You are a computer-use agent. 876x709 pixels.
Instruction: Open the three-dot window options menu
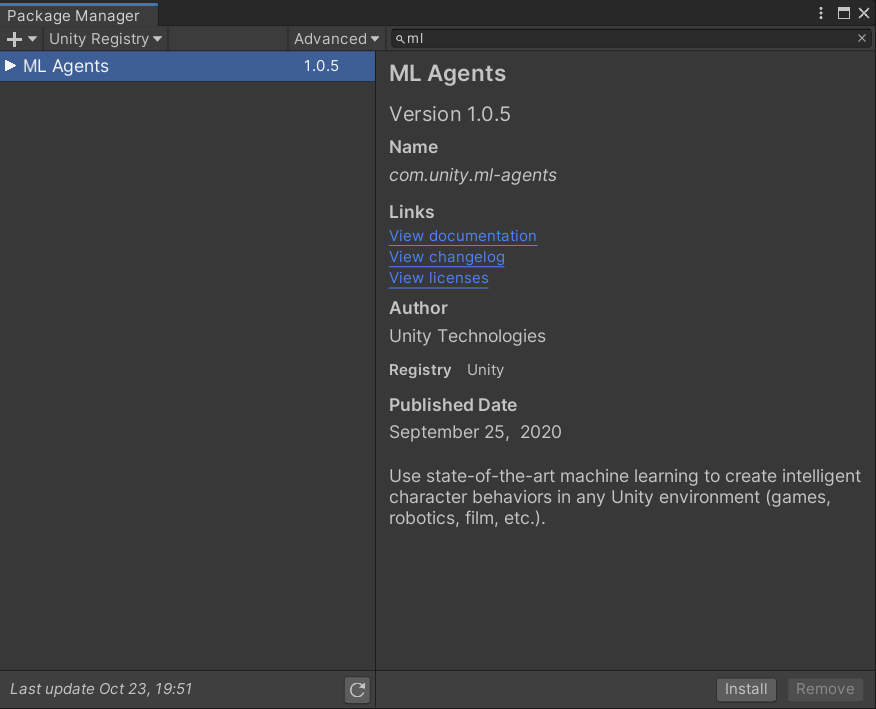(x=821, y=13)
